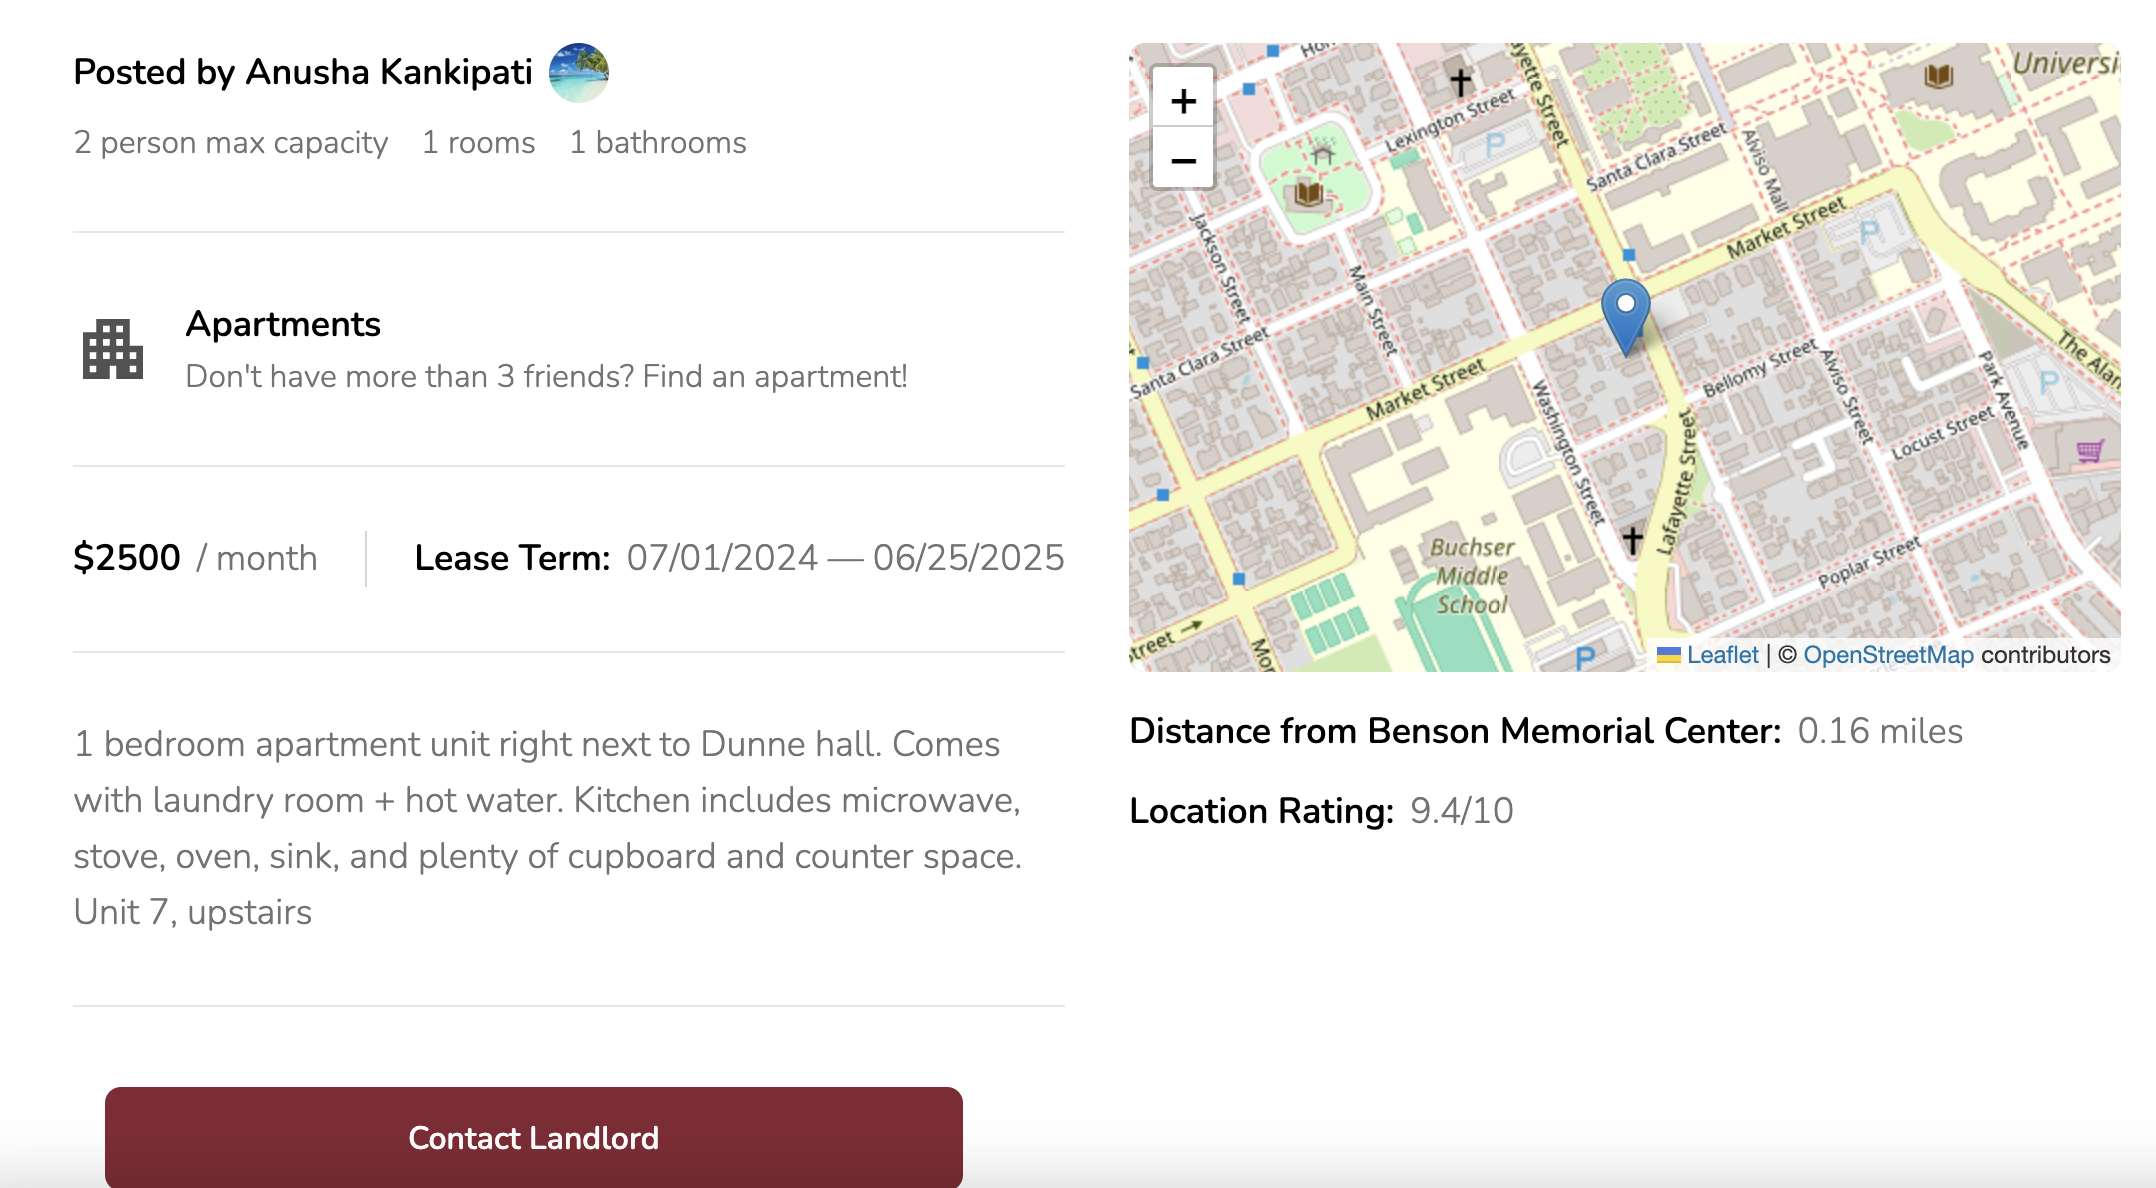Open the Leaflet attribution link

1721,655
